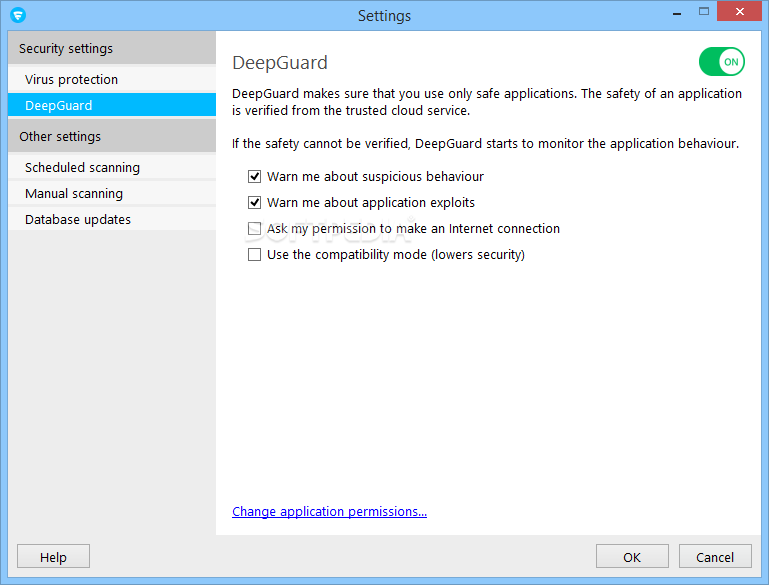Screen dimensions: 769x585
Task: Select DeepGuard in the sidebar
Action: [x=112, y=105]
